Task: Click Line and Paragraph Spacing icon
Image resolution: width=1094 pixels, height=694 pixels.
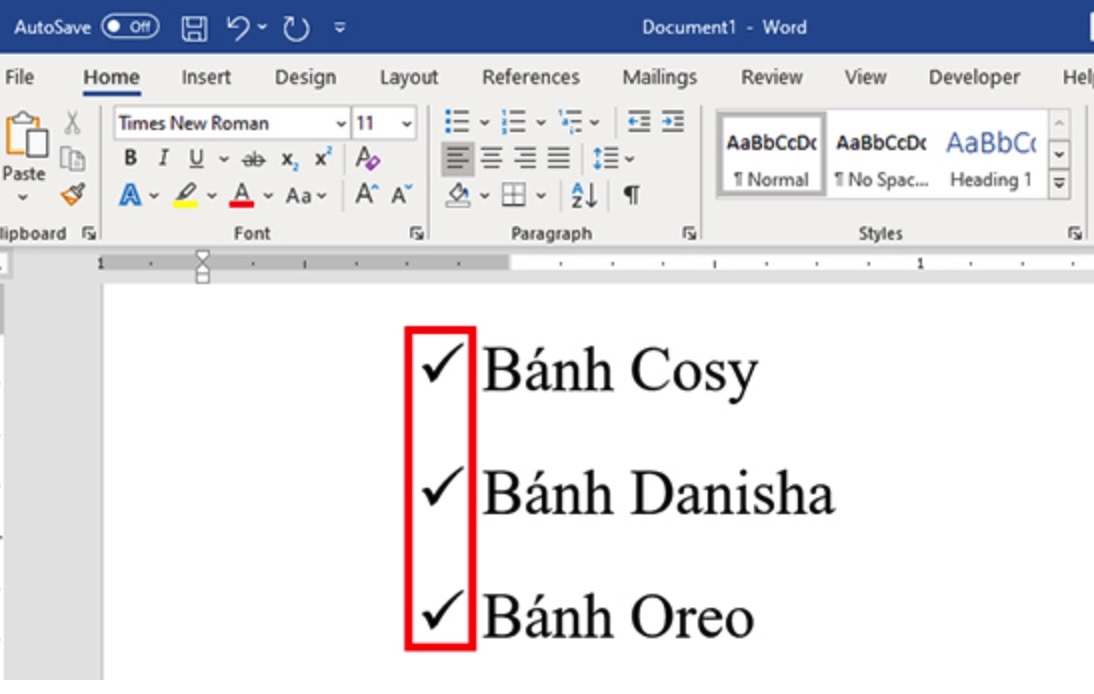Action: pos(606,158)
